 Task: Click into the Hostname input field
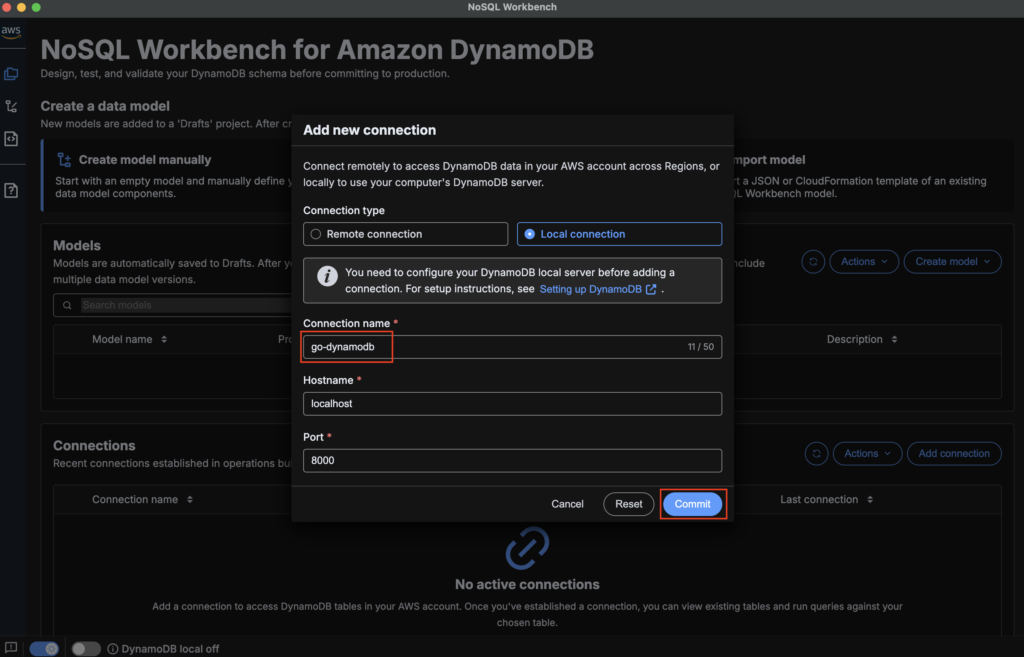click(512, 404)
